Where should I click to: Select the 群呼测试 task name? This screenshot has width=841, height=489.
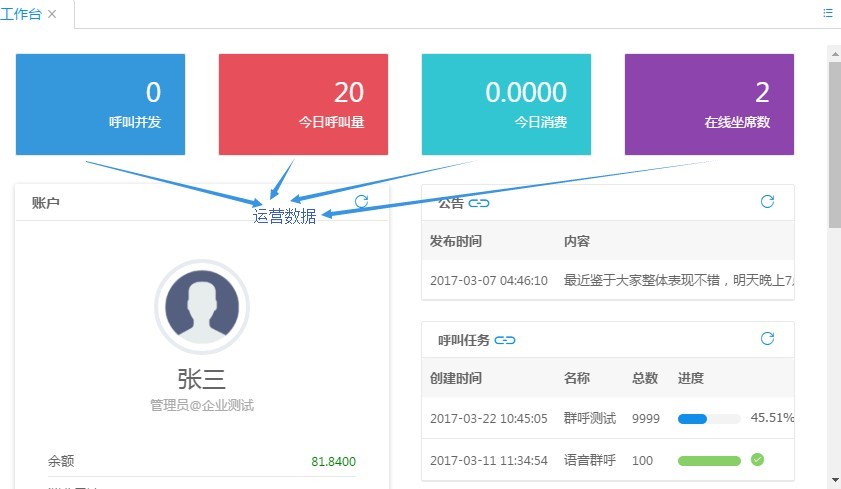pos(589,418)
